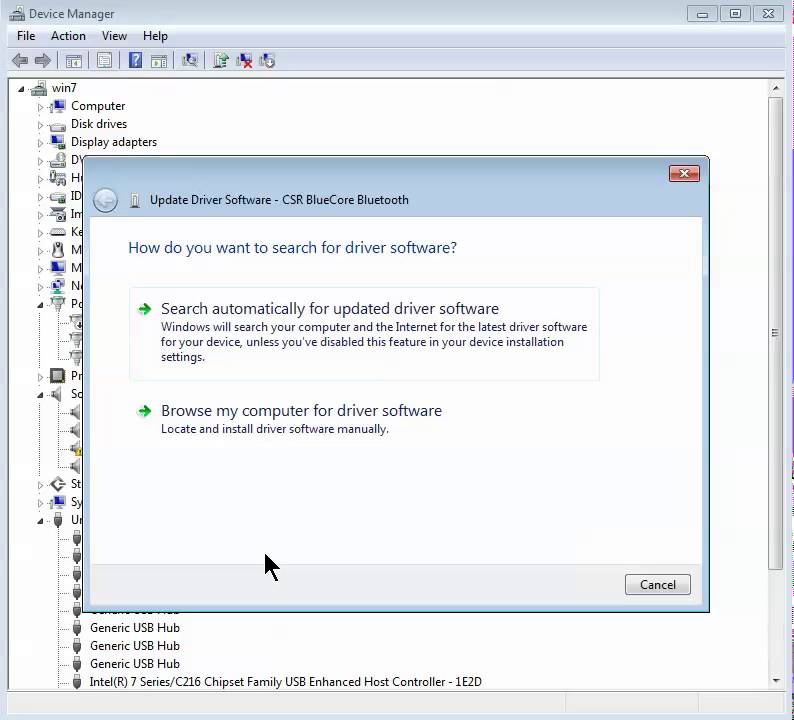Open Properties from the toolbar icon
Screen dimensions: 794x720
[104, 61]
